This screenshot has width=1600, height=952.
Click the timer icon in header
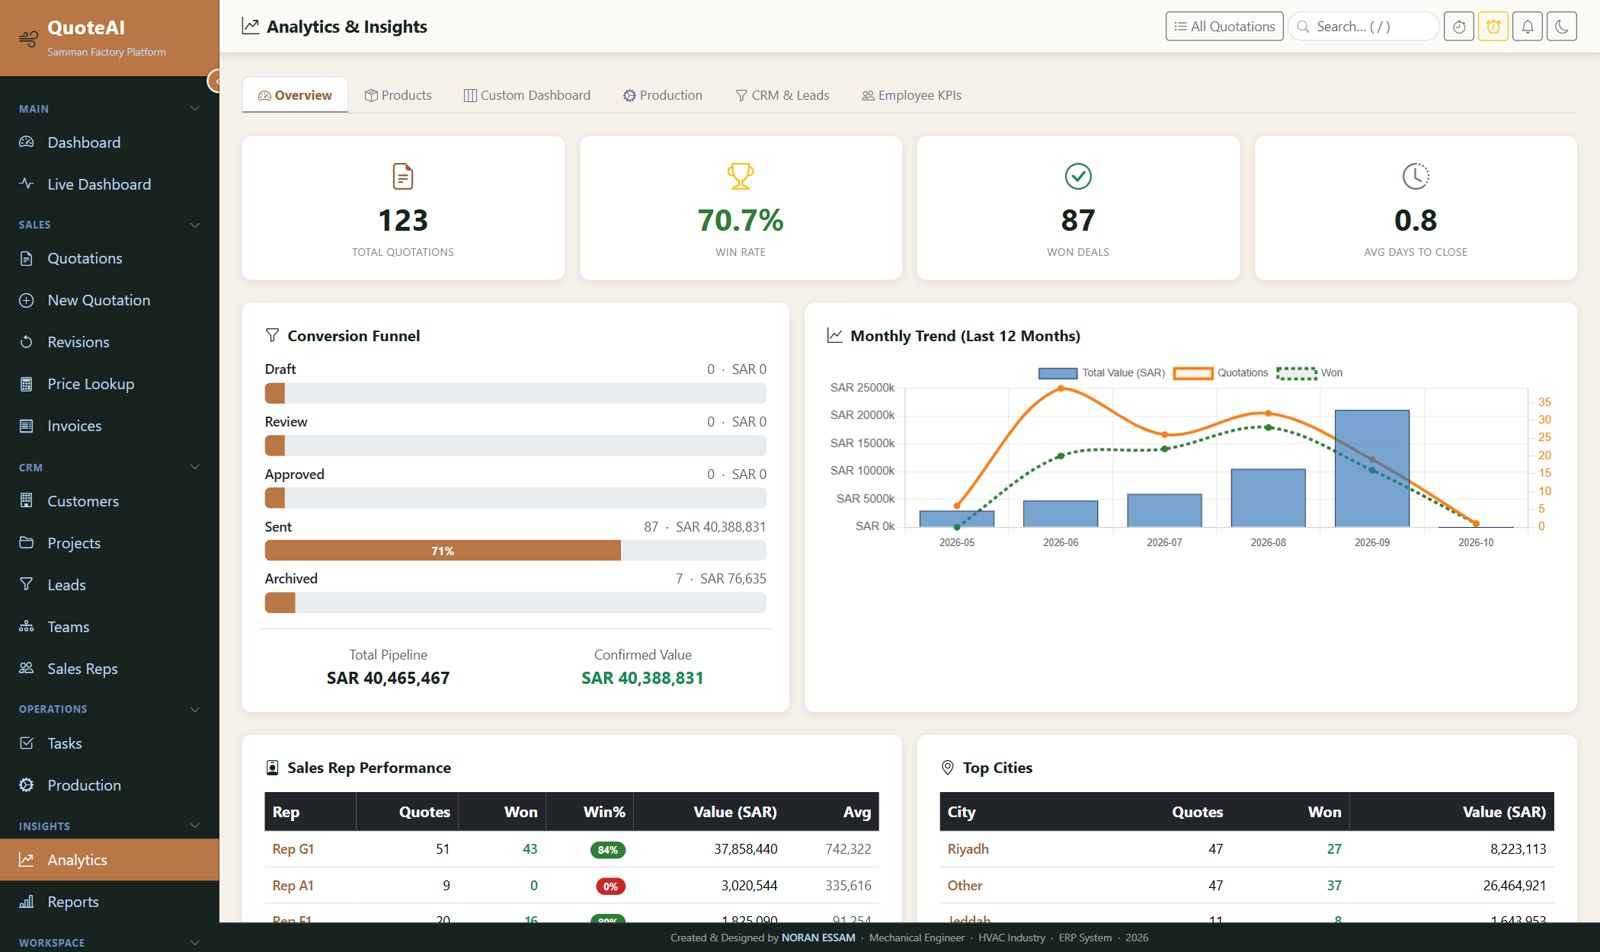pos(1459,27)
